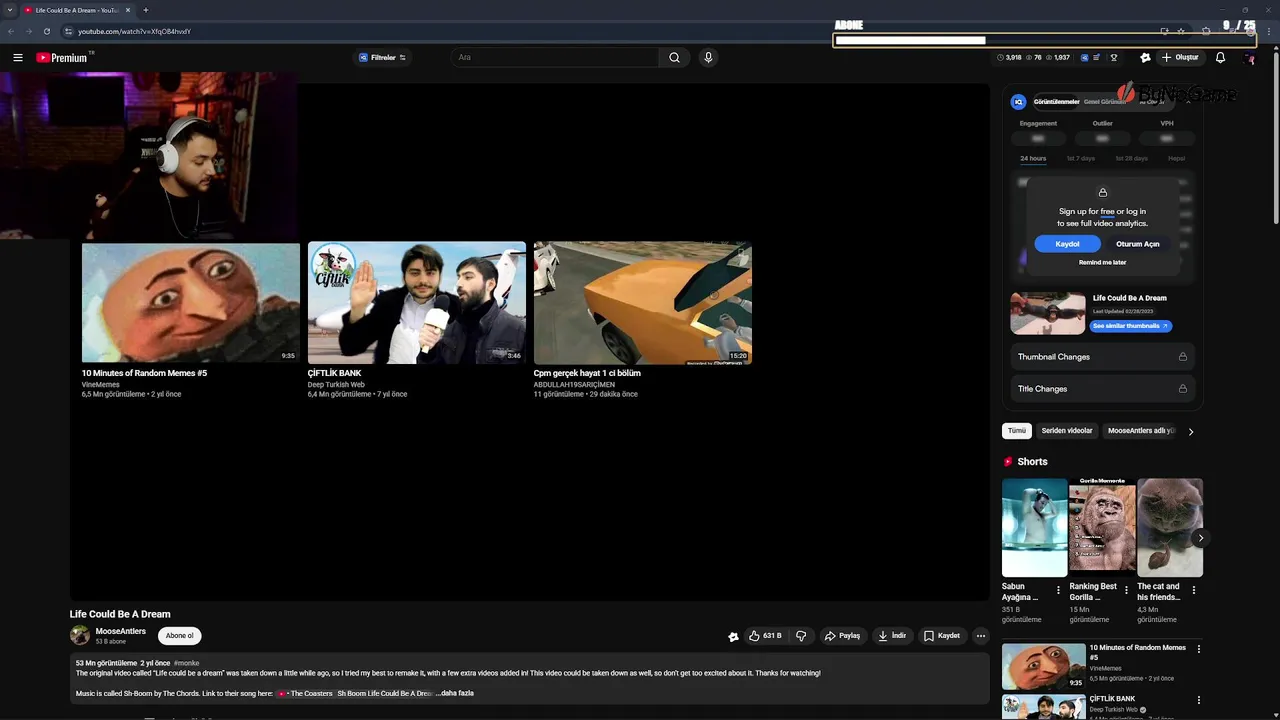Click the sparkle icon next to Oluştur
Image resolution: width=1280 pixels, height=720 pixels.
[1145, 58]
